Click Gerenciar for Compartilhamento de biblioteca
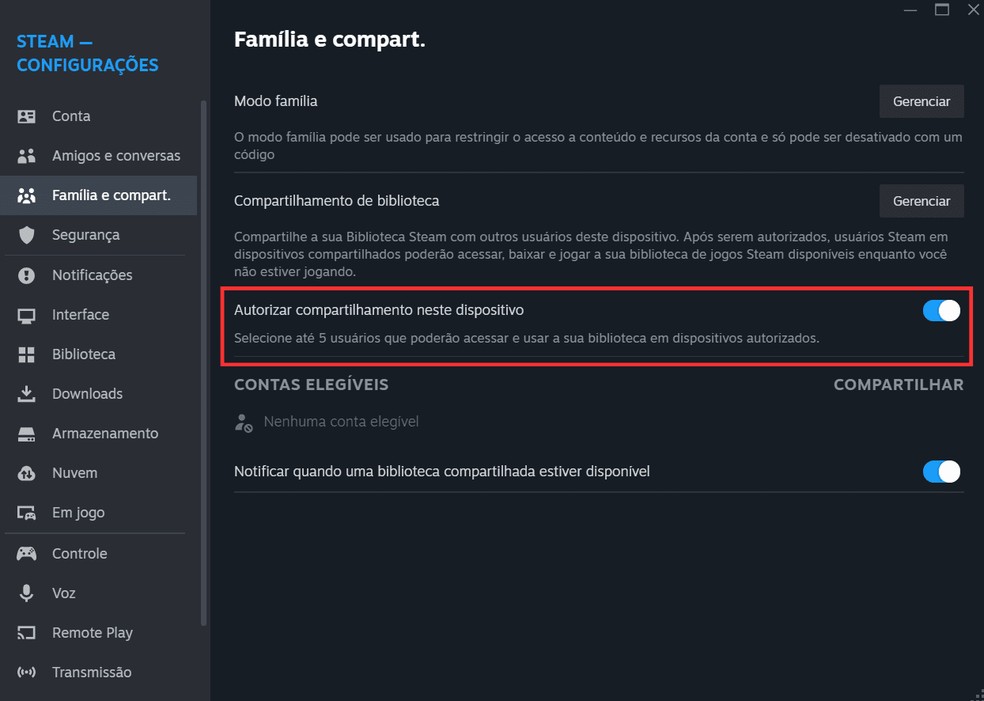The image size is (984, 701). coord(921,201)
